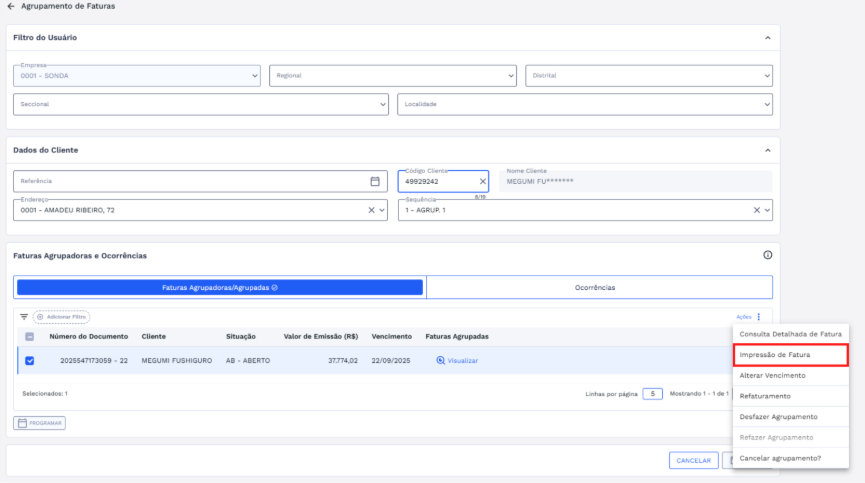
Task: Collapse the Filtro do Usuário panel
Action: (x=767, y=38)
